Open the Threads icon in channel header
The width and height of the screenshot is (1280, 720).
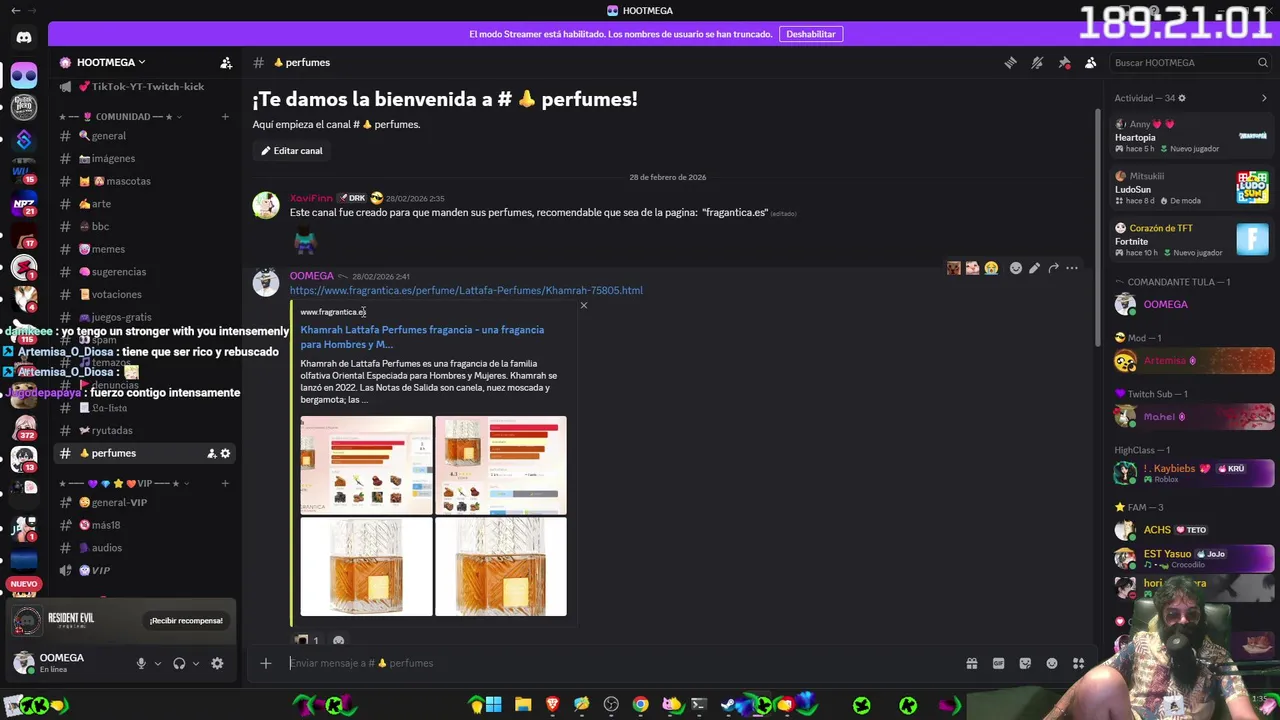coord(1010,63)
